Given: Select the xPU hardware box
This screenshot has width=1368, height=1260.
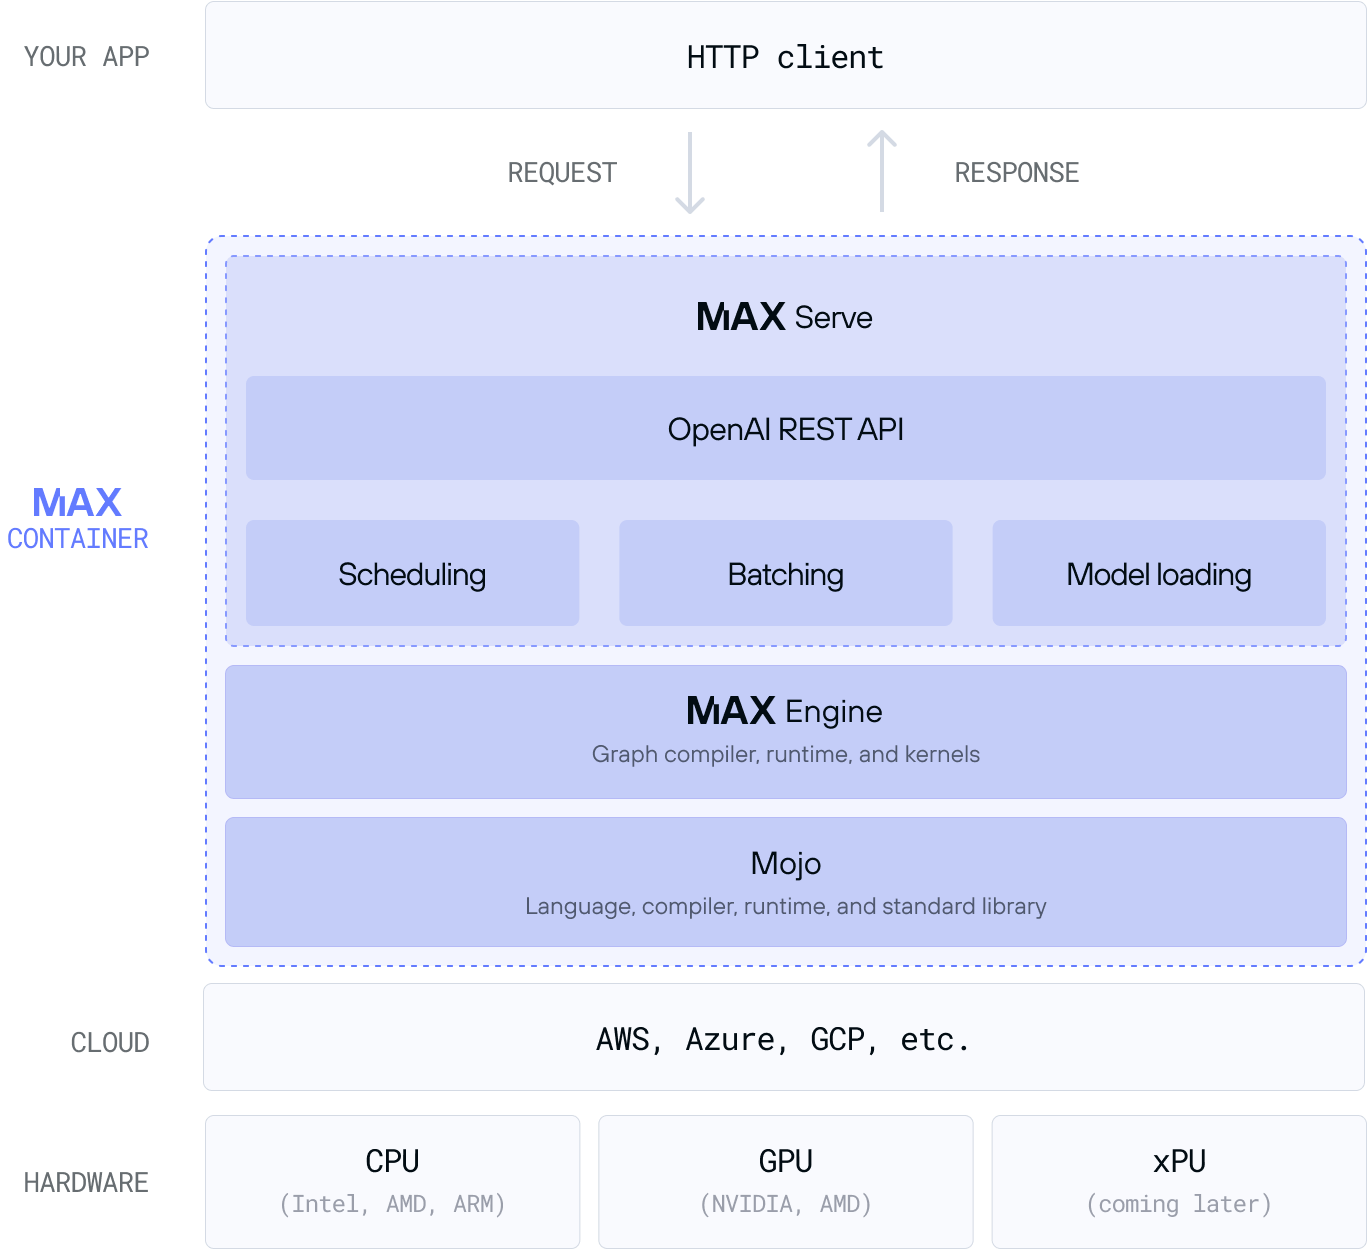Looking at the screenshot, I should 1179,1181.
